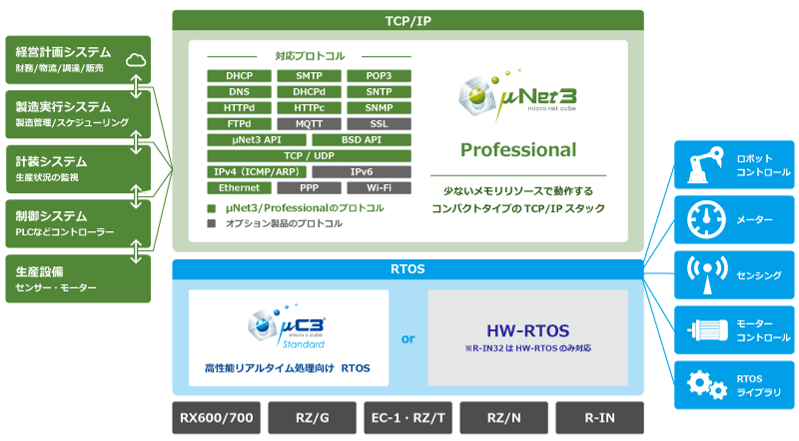This screenshot has height=441, width=799.
Task: Select the DHCP protocol block
Action: coord(238,76)
